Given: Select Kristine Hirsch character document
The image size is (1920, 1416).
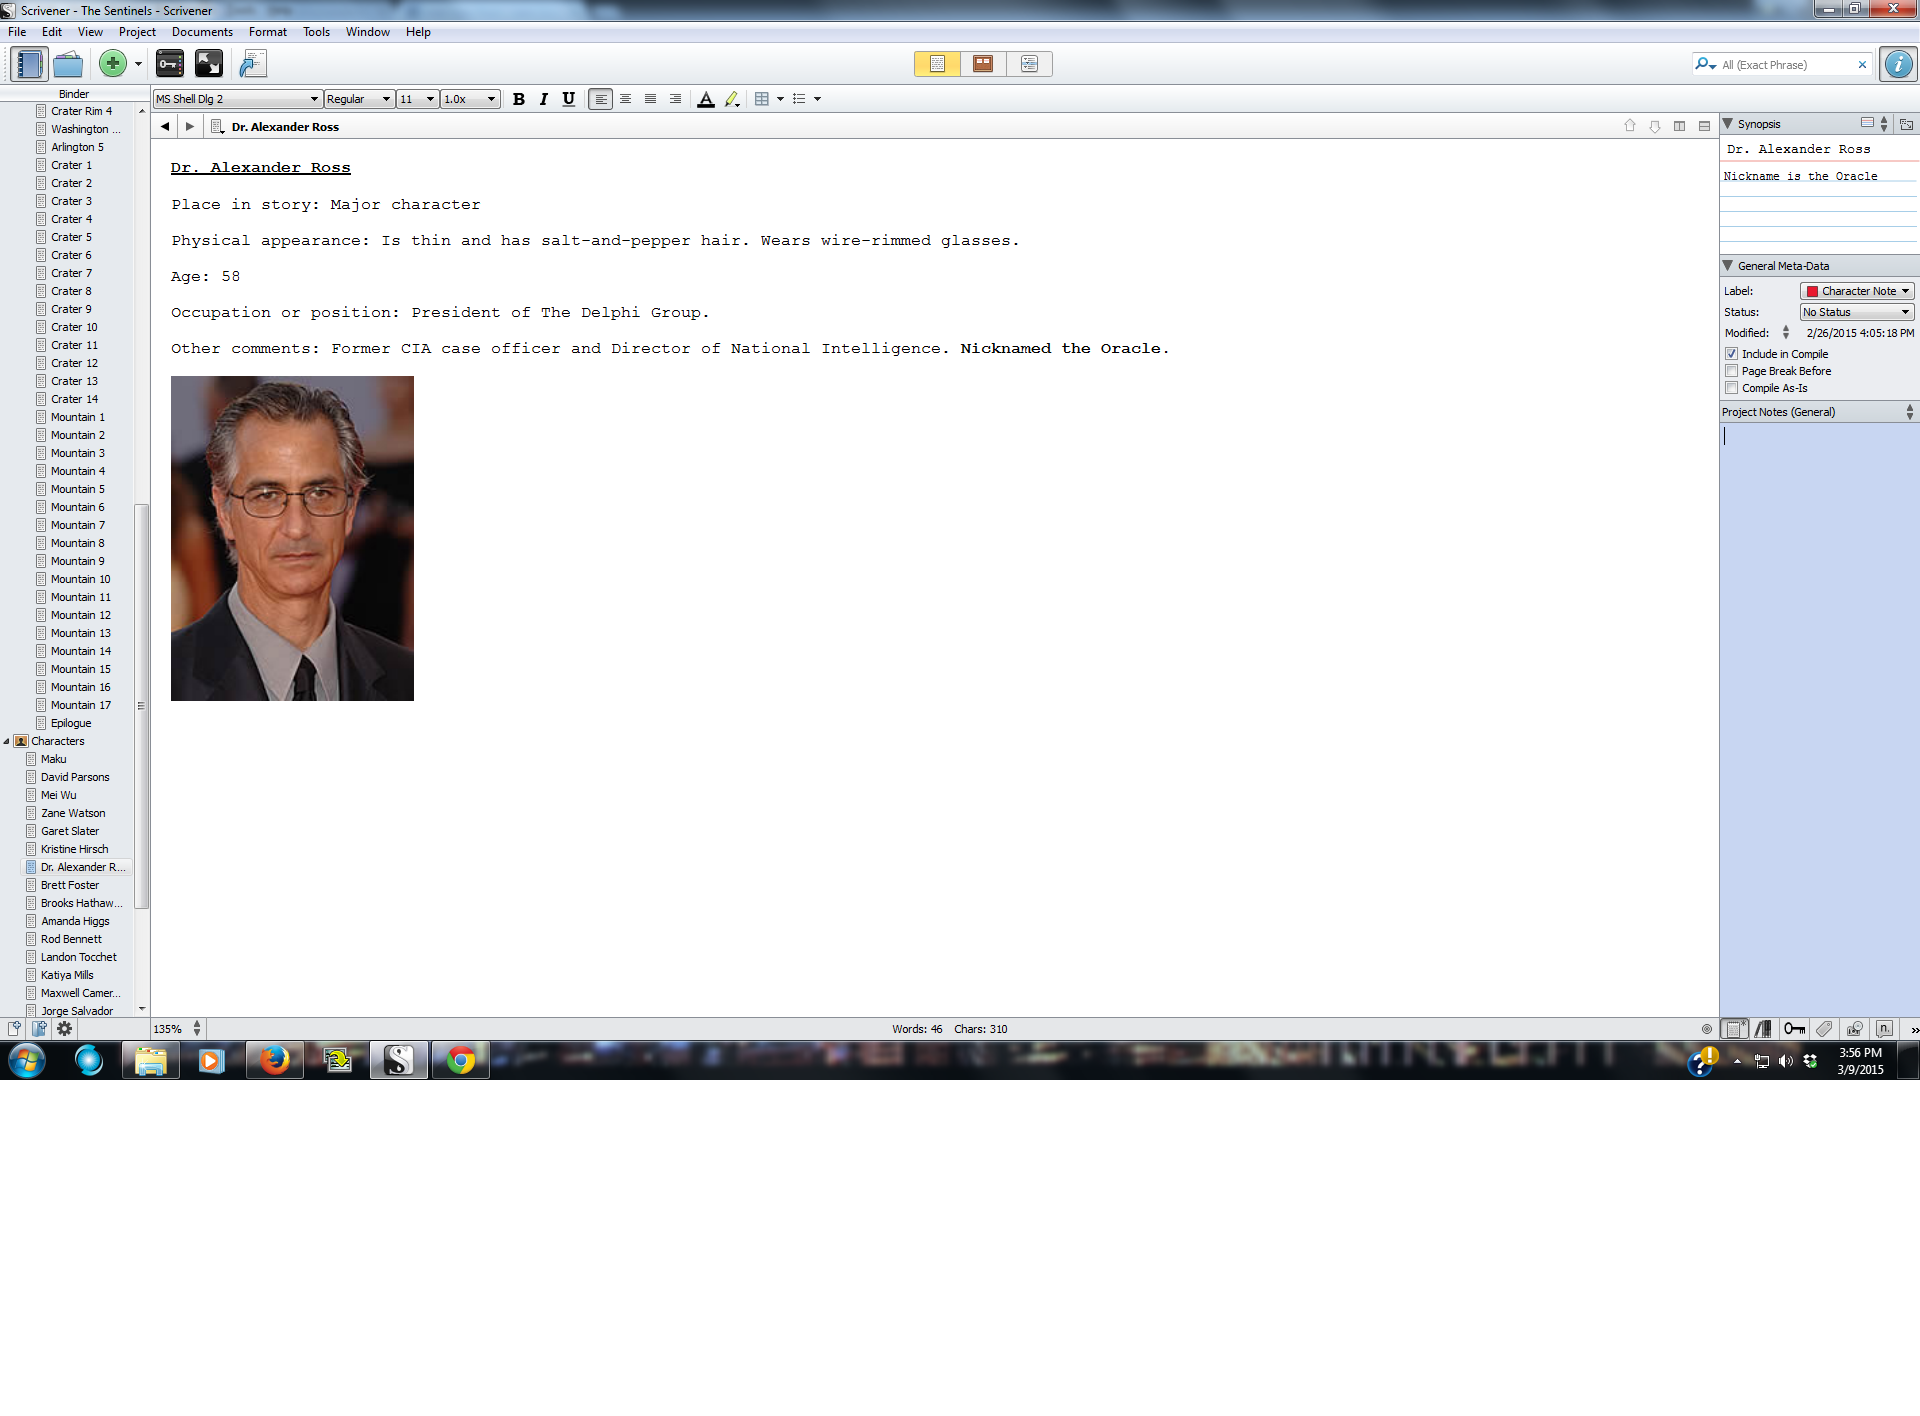Looking at the screenshot, I should click(x=74, y=849).
